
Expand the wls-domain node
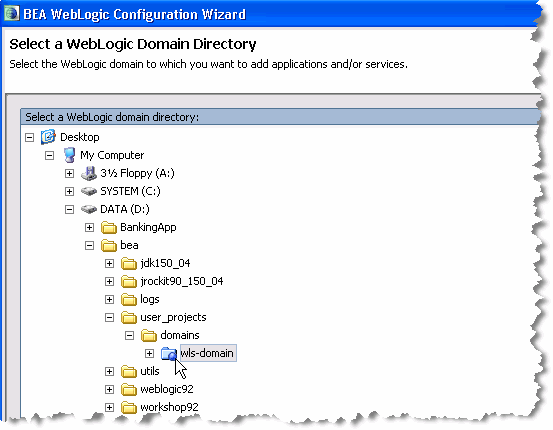pyautogui.click(x=150, y=353)
